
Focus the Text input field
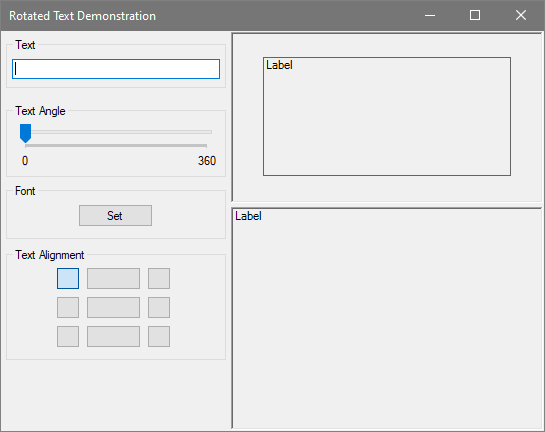point(116,69)
